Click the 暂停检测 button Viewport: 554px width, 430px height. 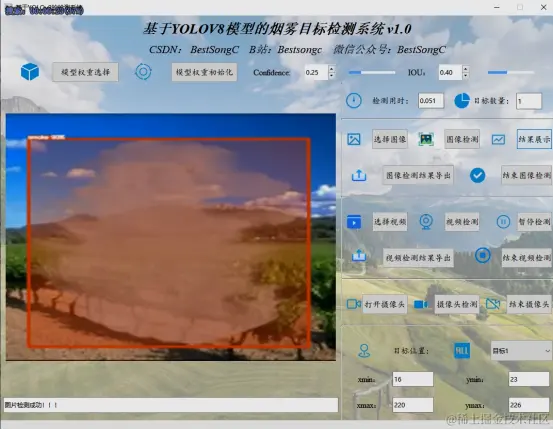534,222
